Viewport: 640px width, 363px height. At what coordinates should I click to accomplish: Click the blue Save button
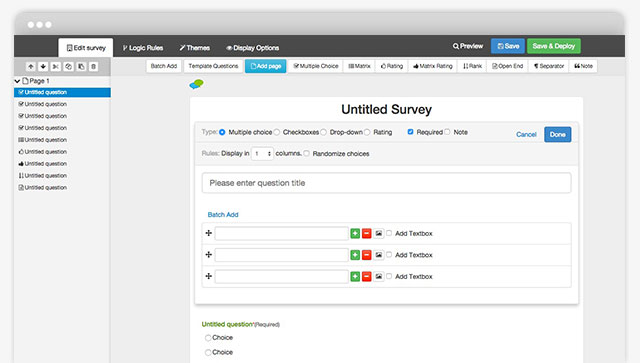click(x=508, y=46)
